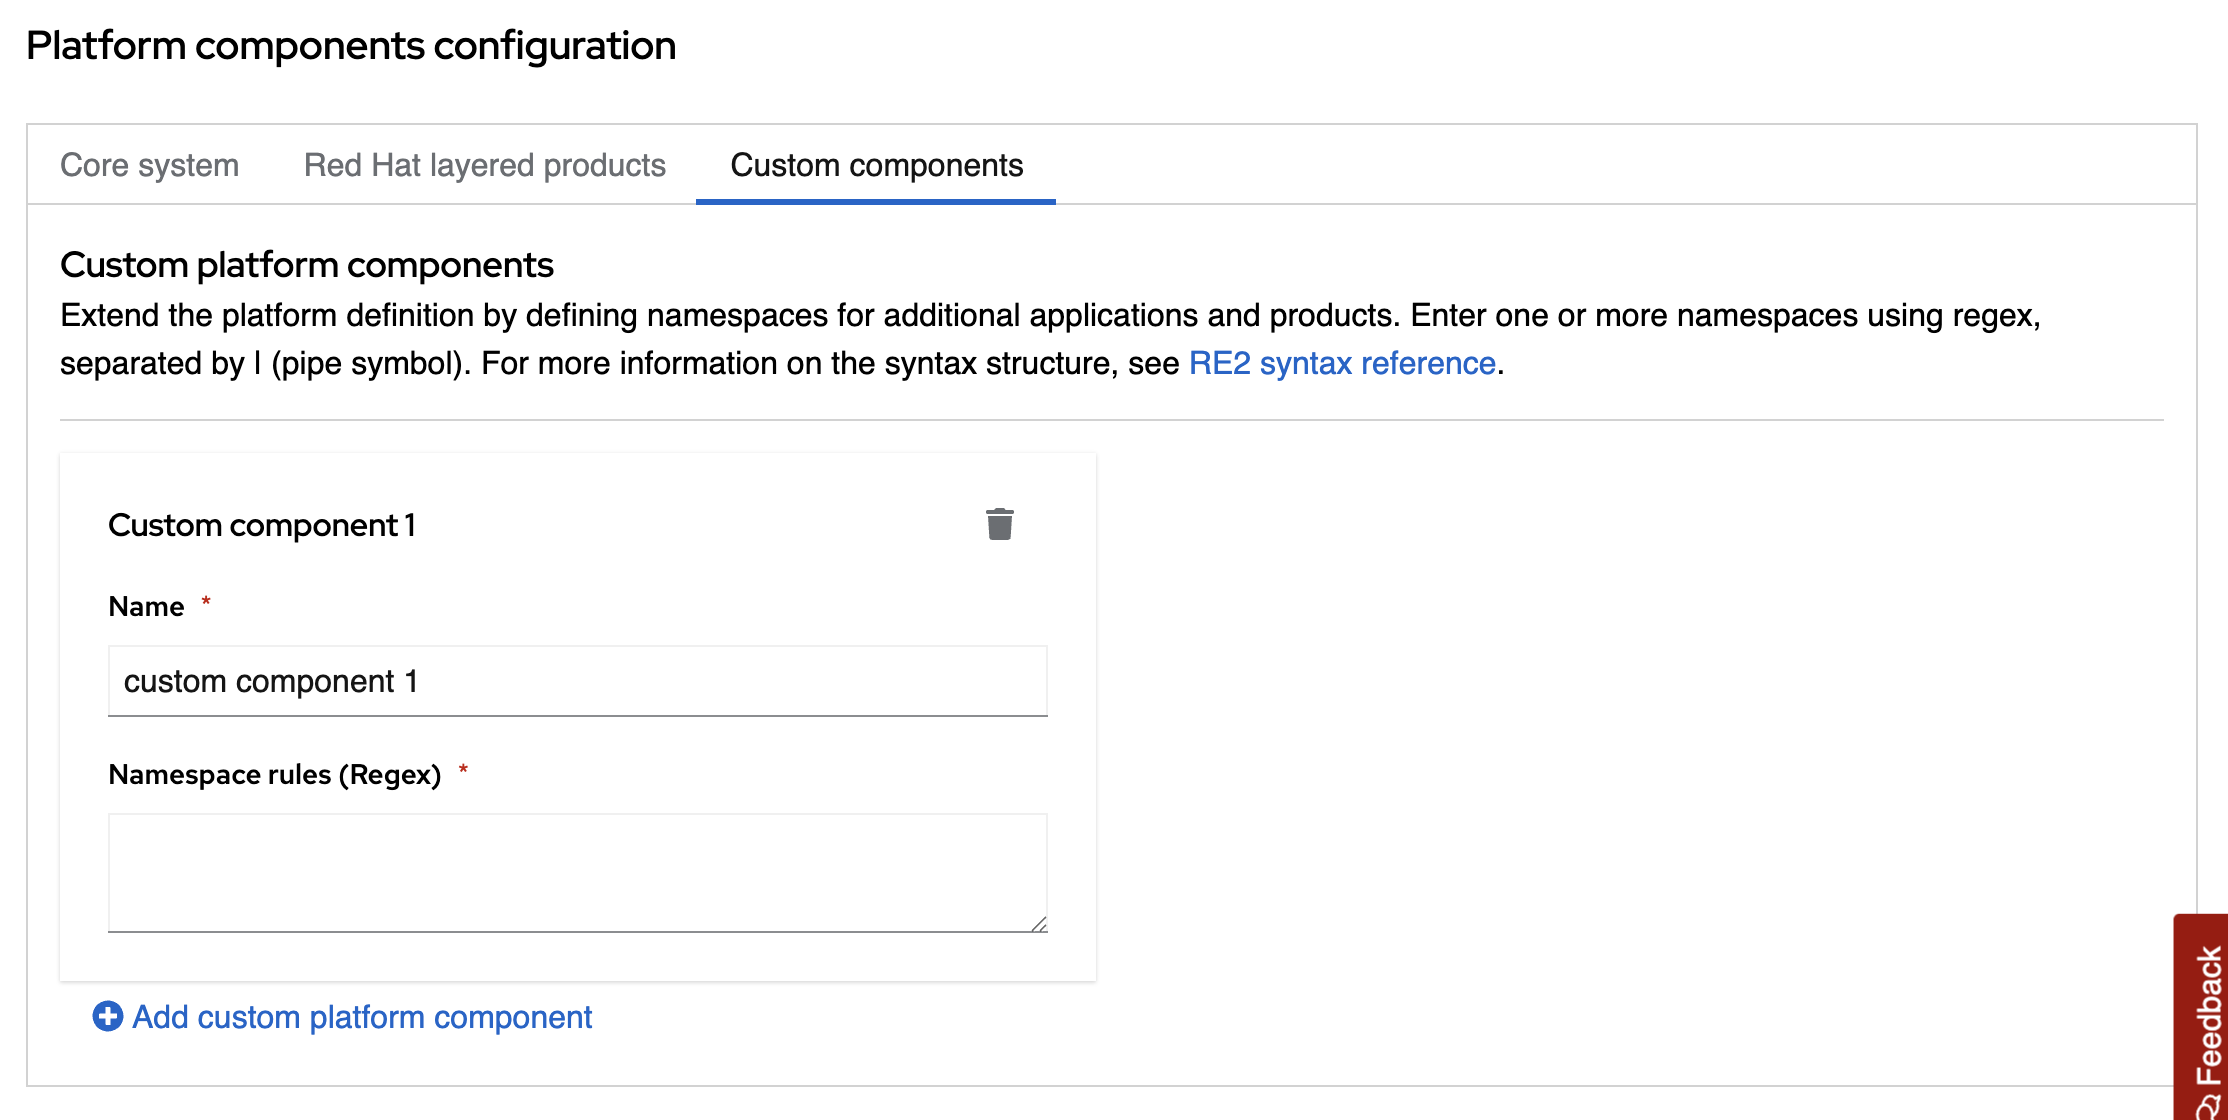Click inside the Namespace rules regex textarea
This screenshot has height=1120, width=2228.
point(577,872)
